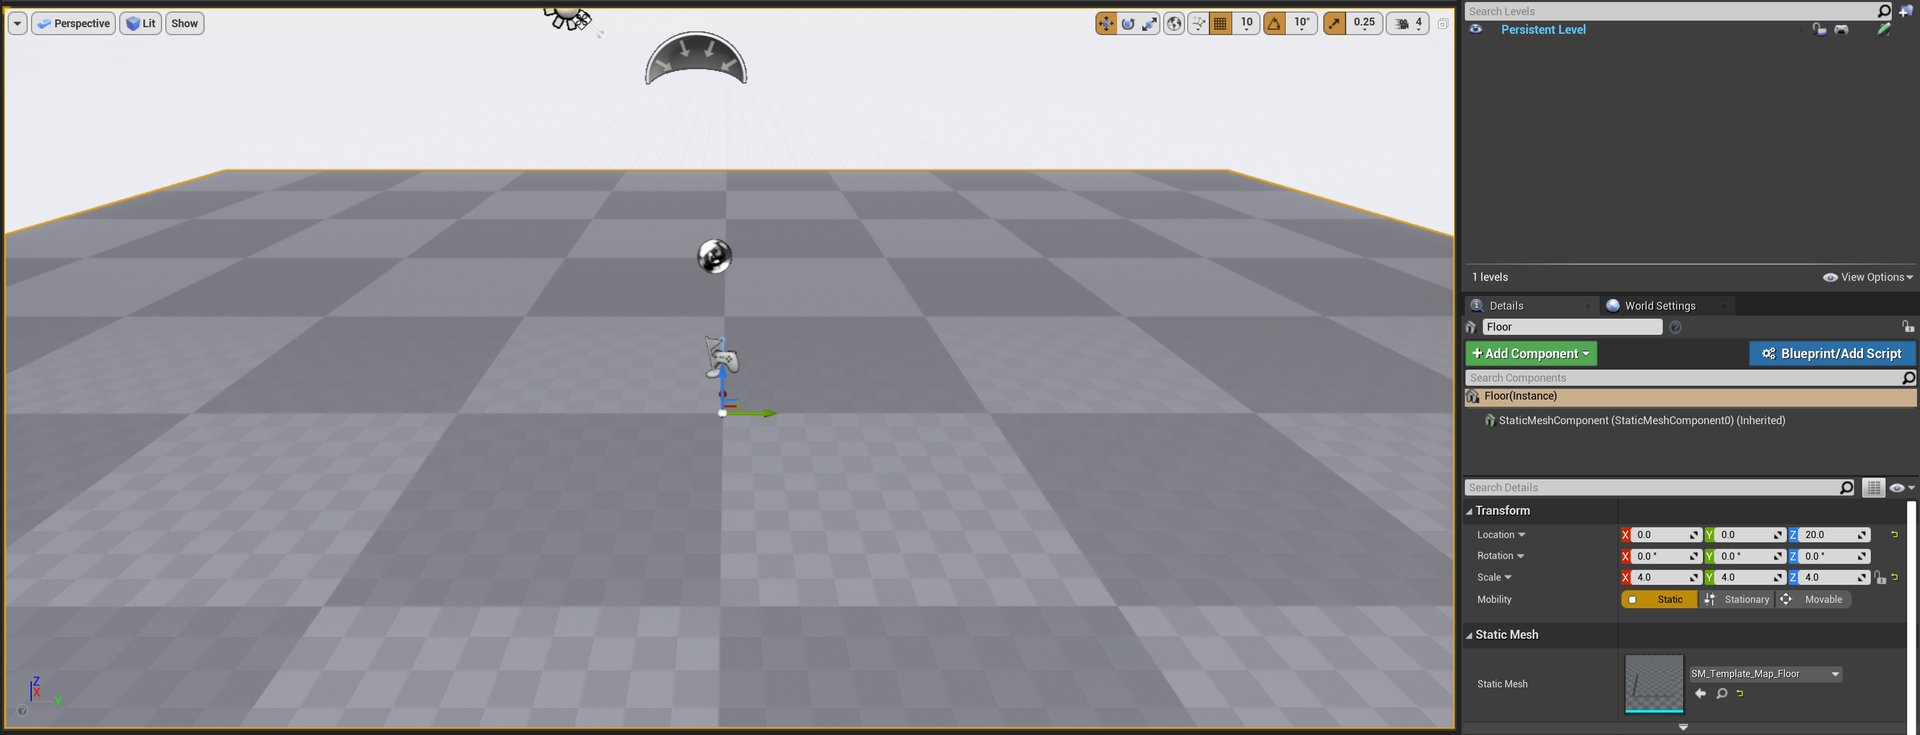The image size is (1920, 735).
Task: Toggle world/local coordinate system globe icon
Action: [1175, 23]
